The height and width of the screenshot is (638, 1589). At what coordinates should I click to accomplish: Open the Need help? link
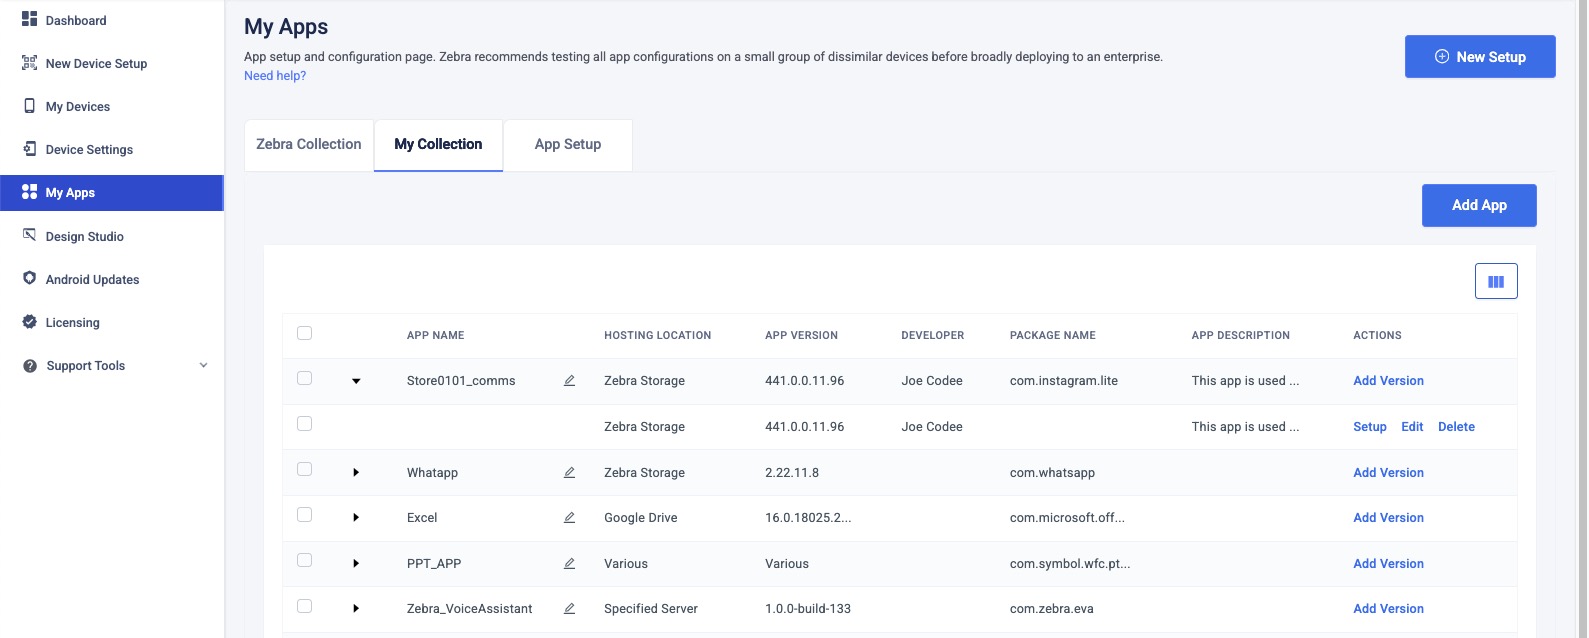(x=275, y=76)
